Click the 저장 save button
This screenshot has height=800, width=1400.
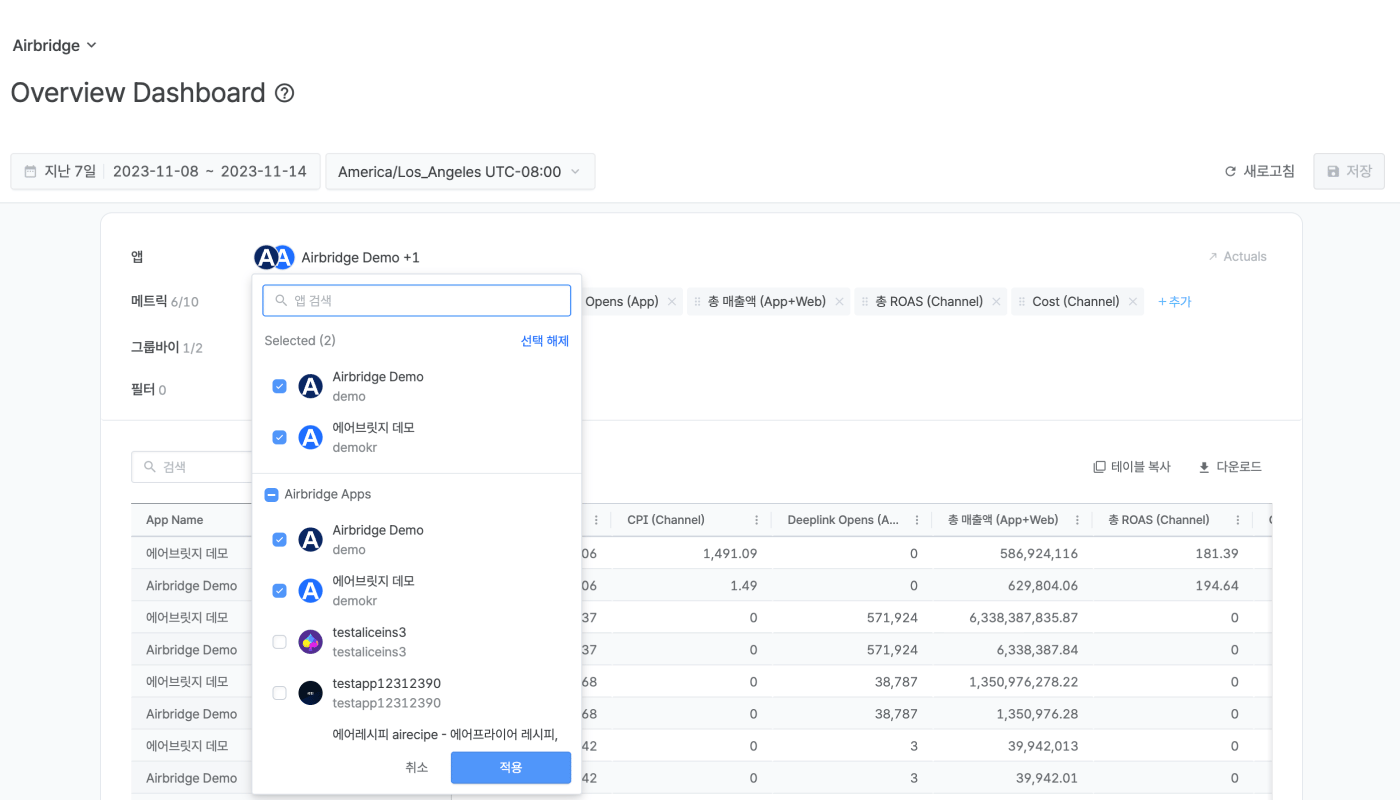point(1349,171)
